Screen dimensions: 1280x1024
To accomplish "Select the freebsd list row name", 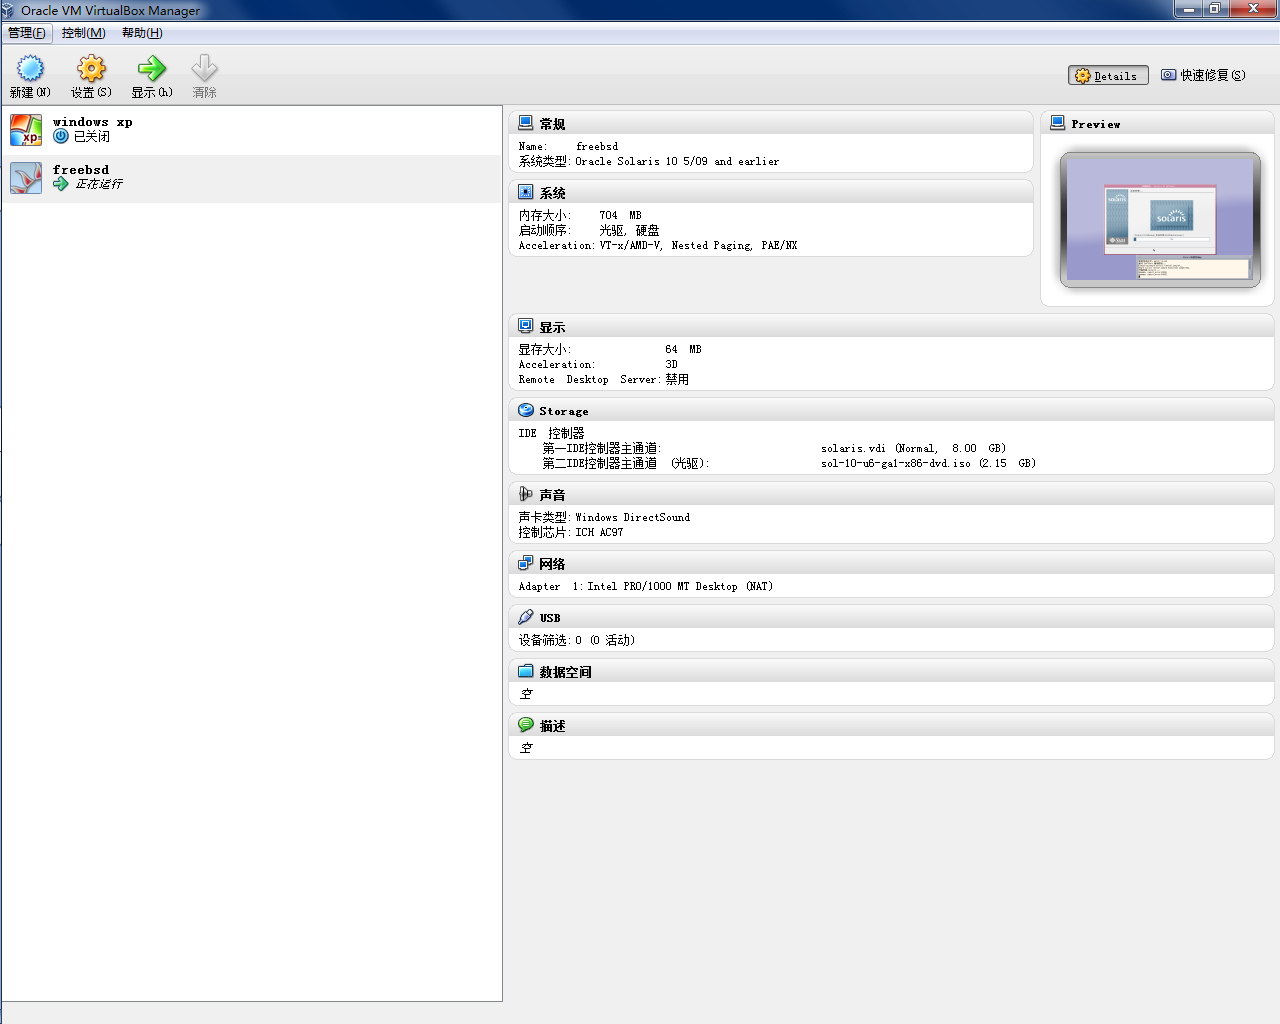I will coord(81,170).
